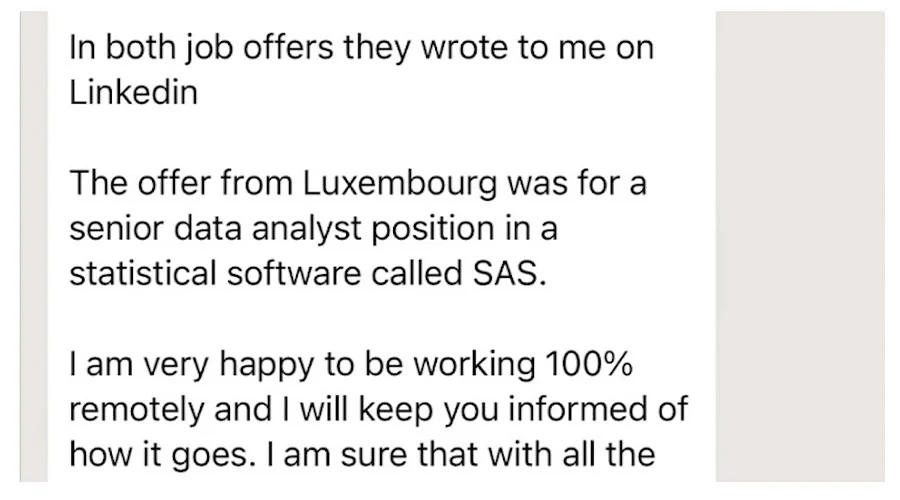
Task: Click the "100%" text in the message
Action: pos(589,364)
